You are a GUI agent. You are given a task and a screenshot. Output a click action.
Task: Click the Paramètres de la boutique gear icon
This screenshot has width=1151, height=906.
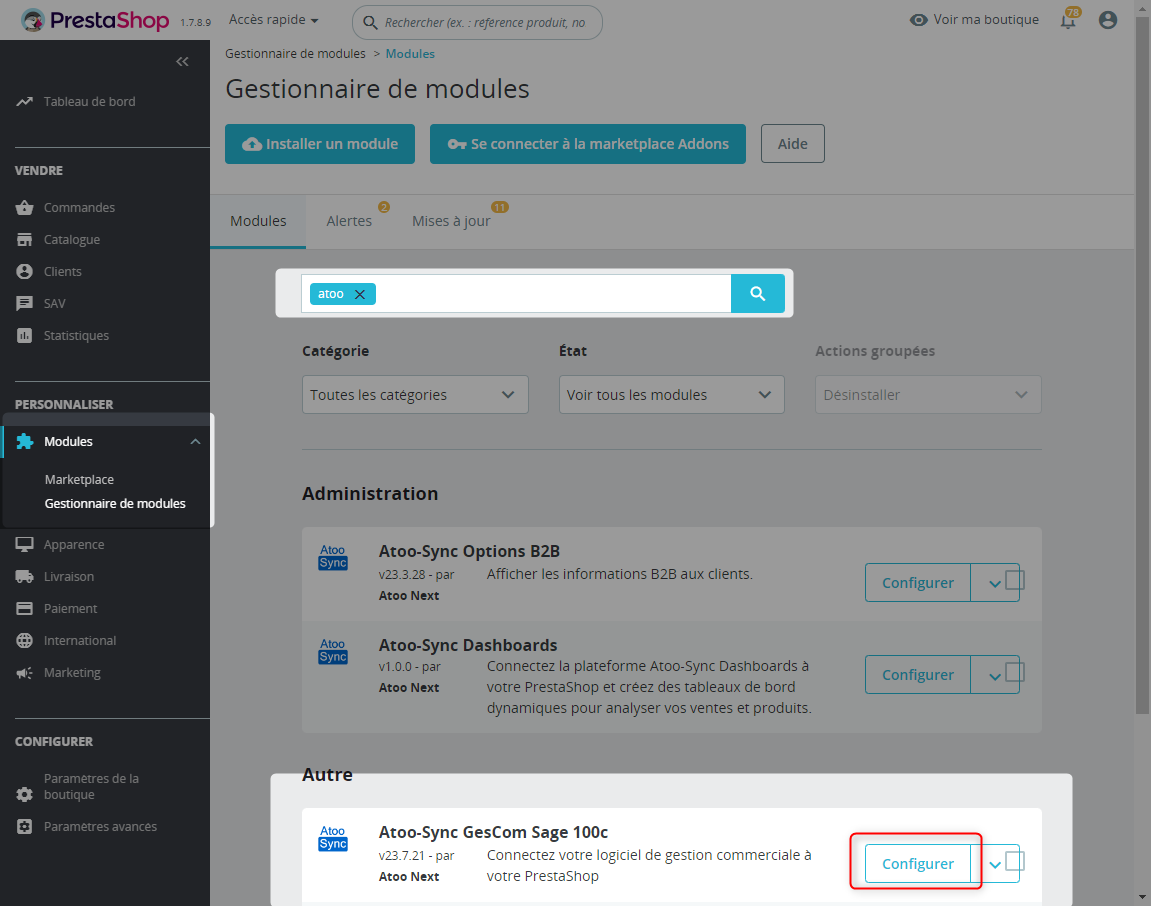point(24,794)
